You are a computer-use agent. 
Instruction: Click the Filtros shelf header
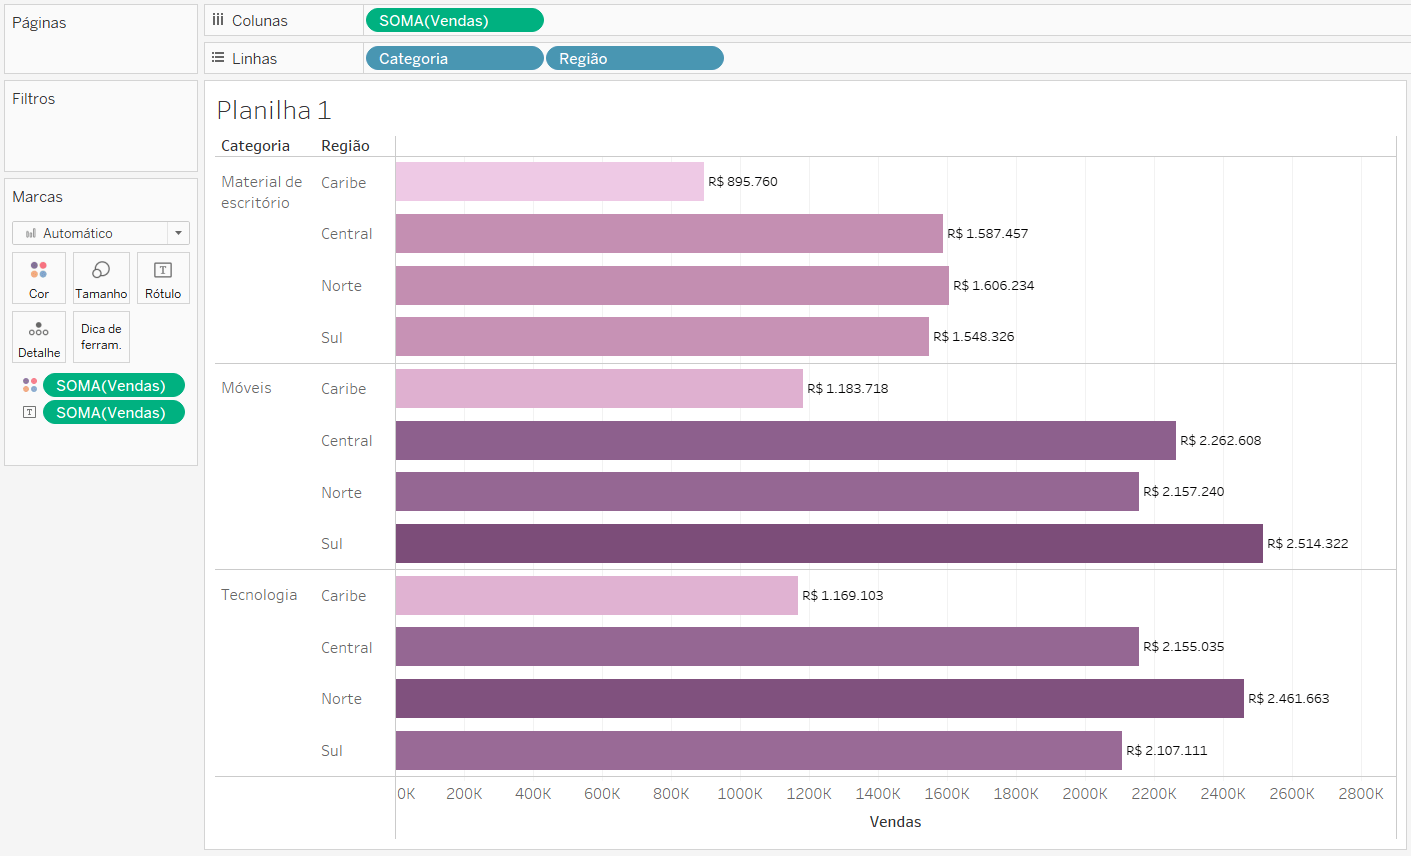[34, 99]
